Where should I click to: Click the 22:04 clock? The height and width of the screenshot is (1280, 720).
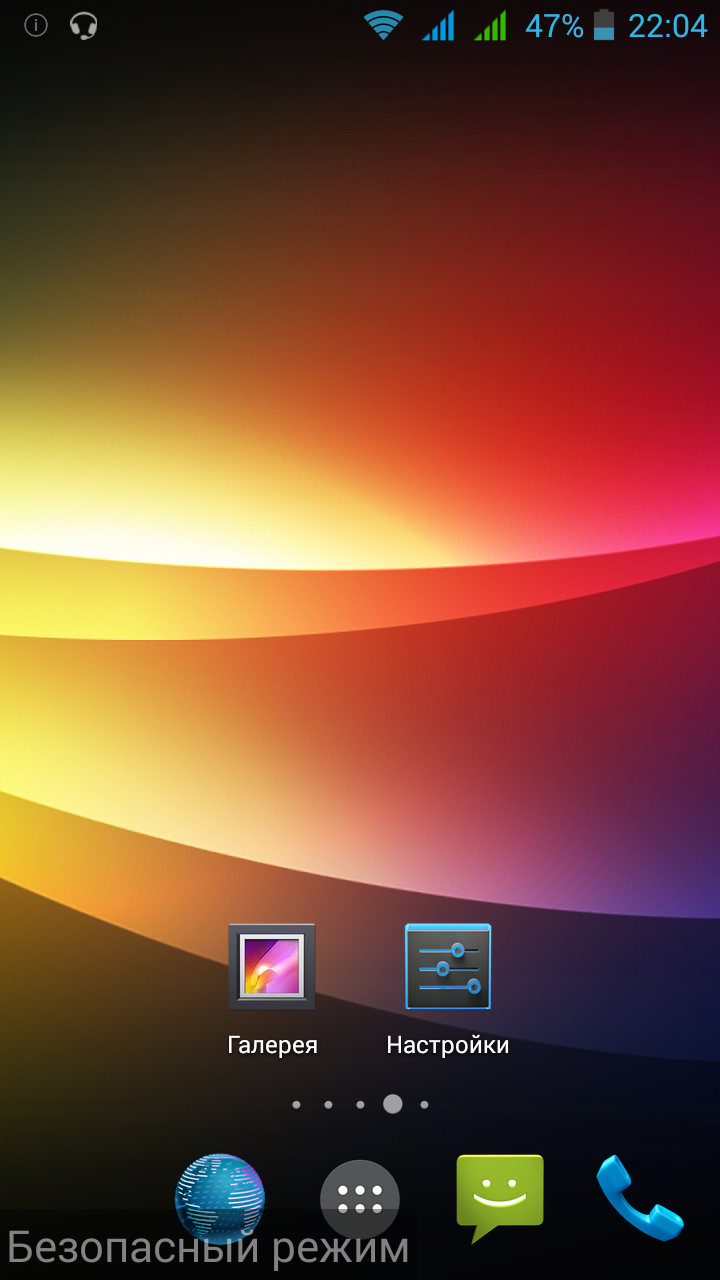[x=667, y=26]
